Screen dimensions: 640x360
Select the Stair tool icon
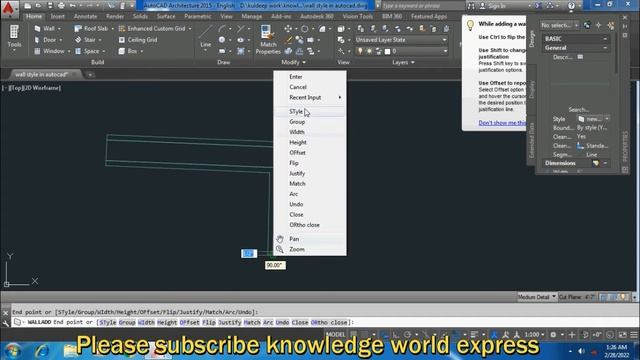[x=78, y=40]
